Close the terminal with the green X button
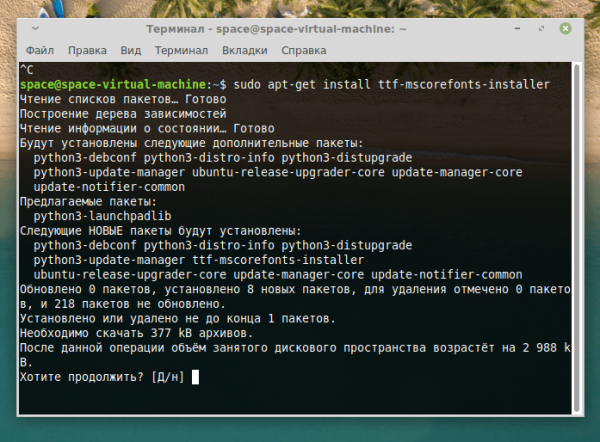The height and width of the screenshot is (442, 600). pos(565,28)
